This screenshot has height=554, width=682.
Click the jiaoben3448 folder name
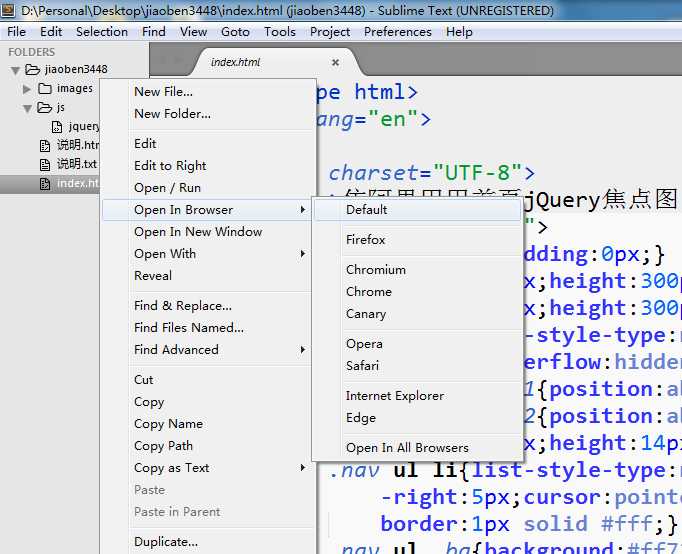76,69
